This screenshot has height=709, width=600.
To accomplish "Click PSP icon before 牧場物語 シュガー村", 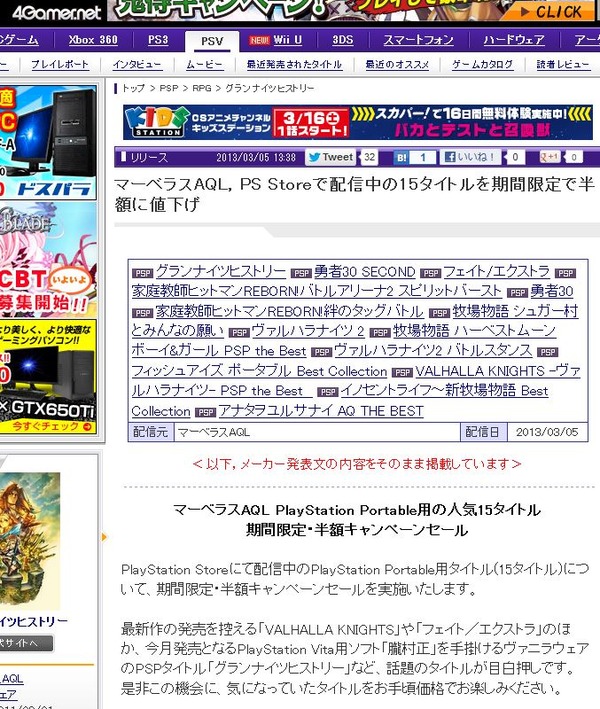I will 439,313.
